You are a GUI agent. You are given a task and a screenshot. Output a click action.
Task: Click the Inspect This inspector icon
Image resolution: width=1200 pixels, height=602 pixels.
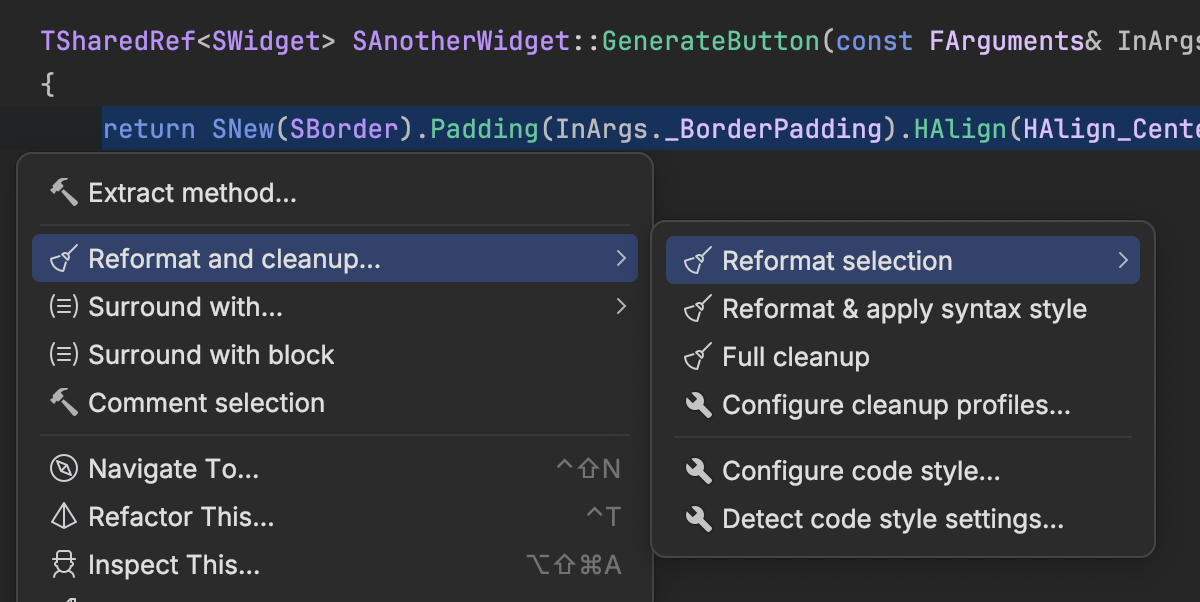tap(64, 565)
